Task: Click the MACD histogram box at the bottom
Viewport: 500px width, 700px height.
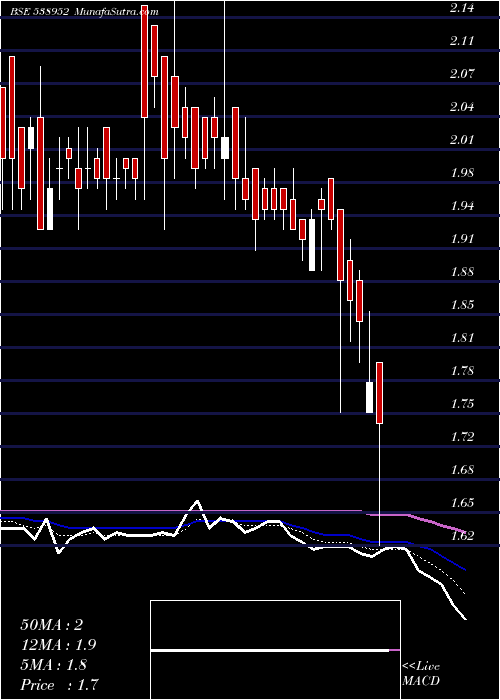Action: coord(275,650)
